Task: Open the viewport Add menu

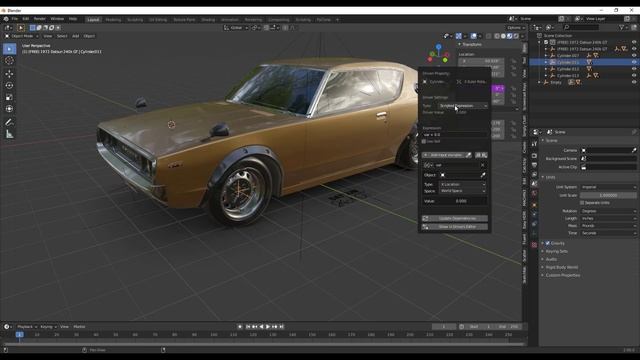Action: point(76,36)
